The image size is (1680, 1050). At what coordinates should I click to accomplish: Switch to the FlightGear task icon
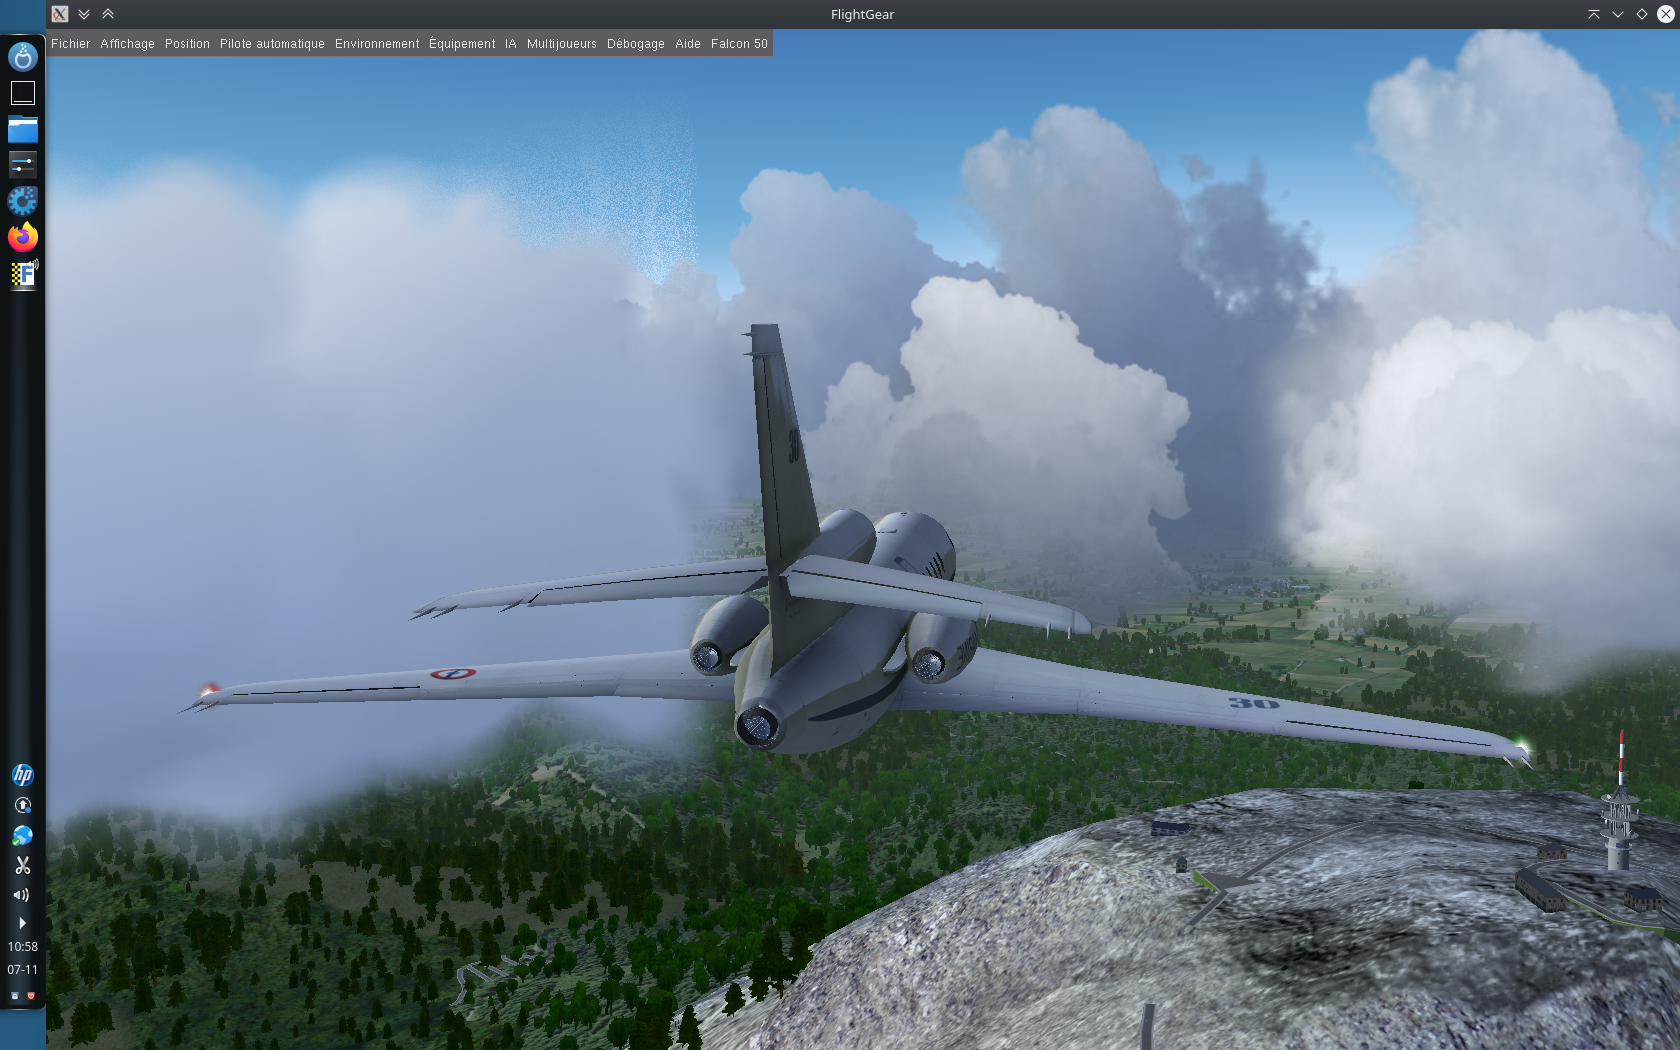[24, 273]
